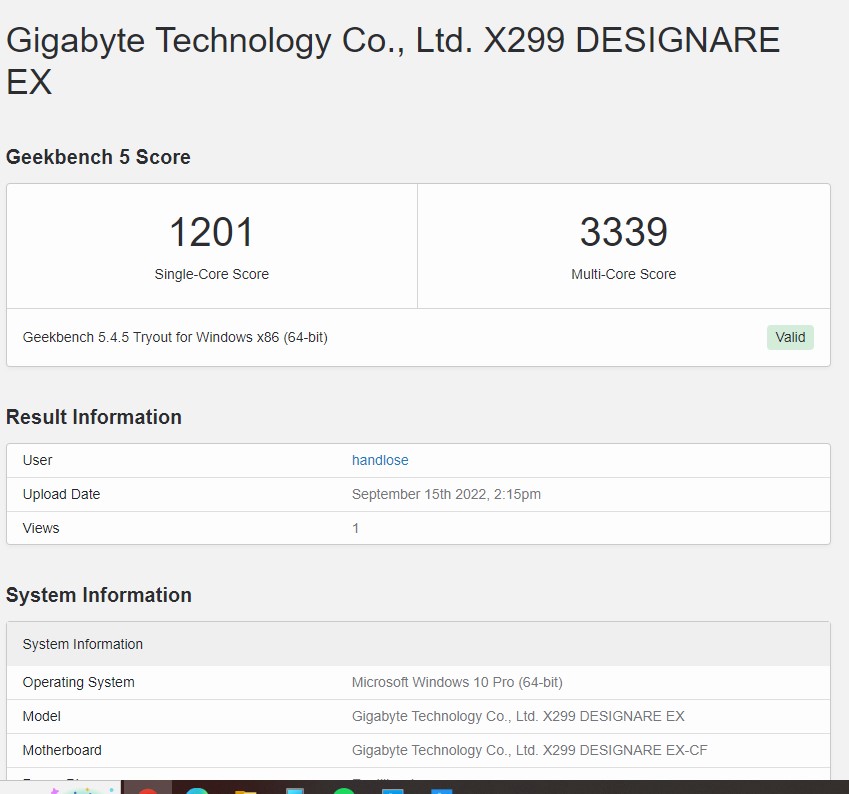Click the Model value X299 DESIGNARE EX

click(x=518, y=717)
